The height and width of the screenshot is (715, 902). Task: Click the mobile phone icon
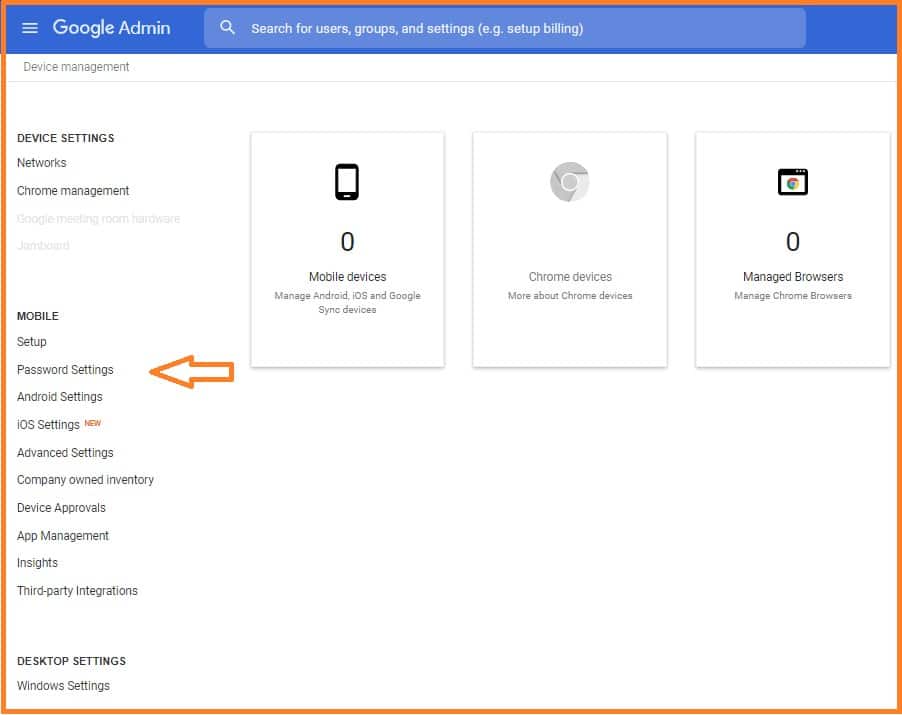(x=347, y=182)
